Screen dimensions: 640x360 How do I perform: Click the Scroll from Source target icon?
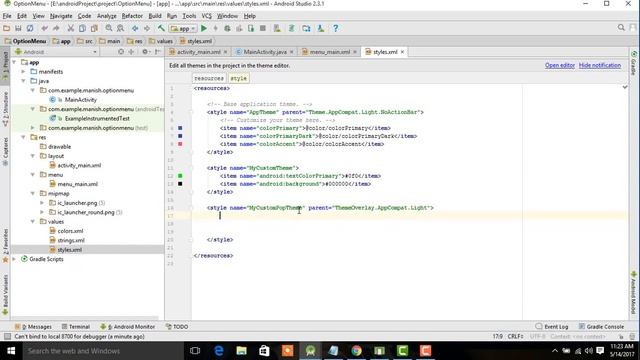(x=121, y=52)
